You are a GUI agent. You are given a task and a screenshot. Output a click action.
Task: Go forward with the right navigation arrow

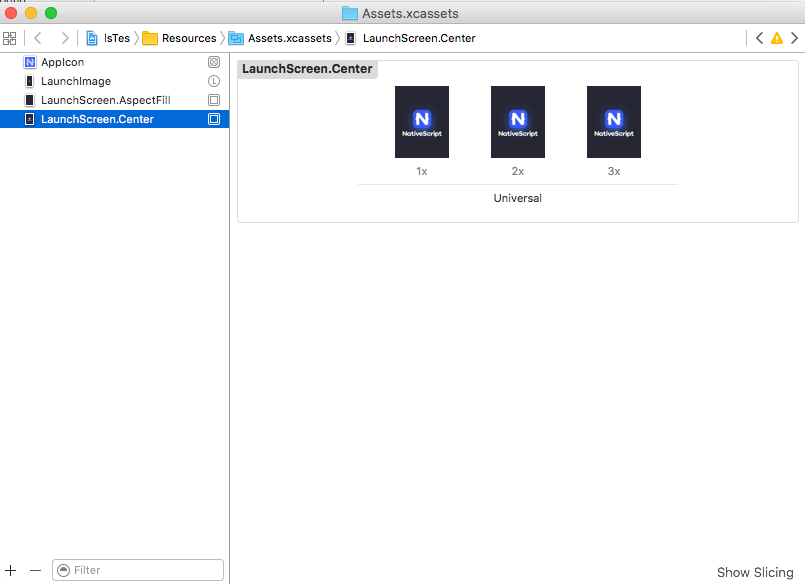click(65, 38)
